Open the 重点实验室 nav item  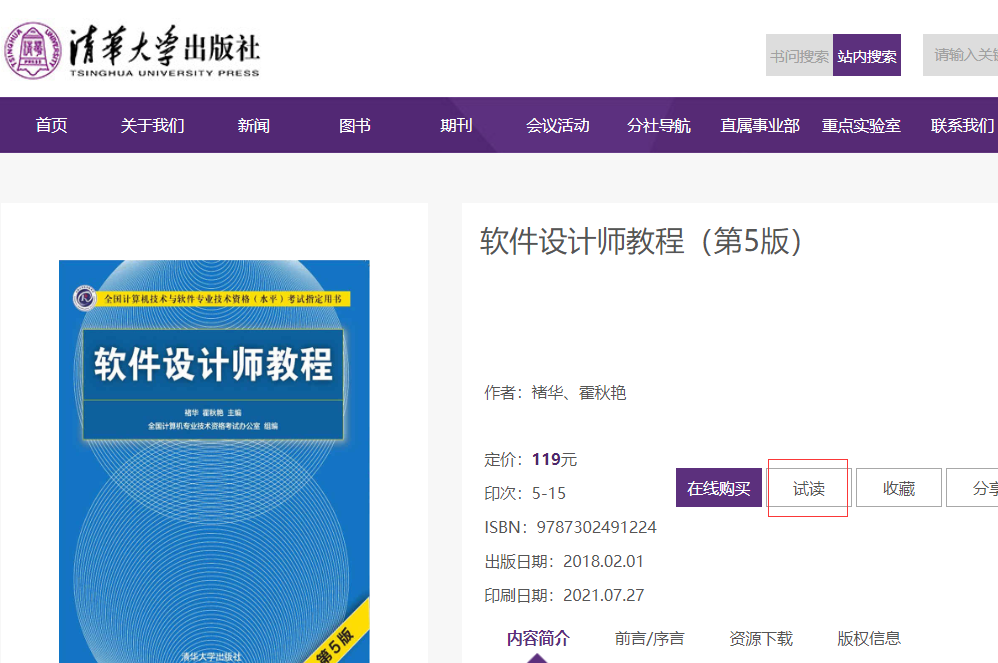click(x=861, y=125)
